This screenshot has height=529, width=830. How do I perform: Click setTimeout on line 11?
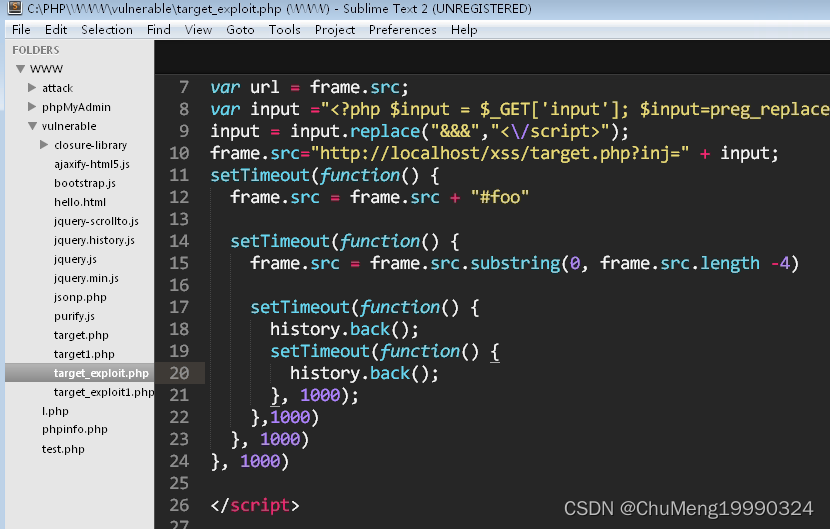pos(260,175)
